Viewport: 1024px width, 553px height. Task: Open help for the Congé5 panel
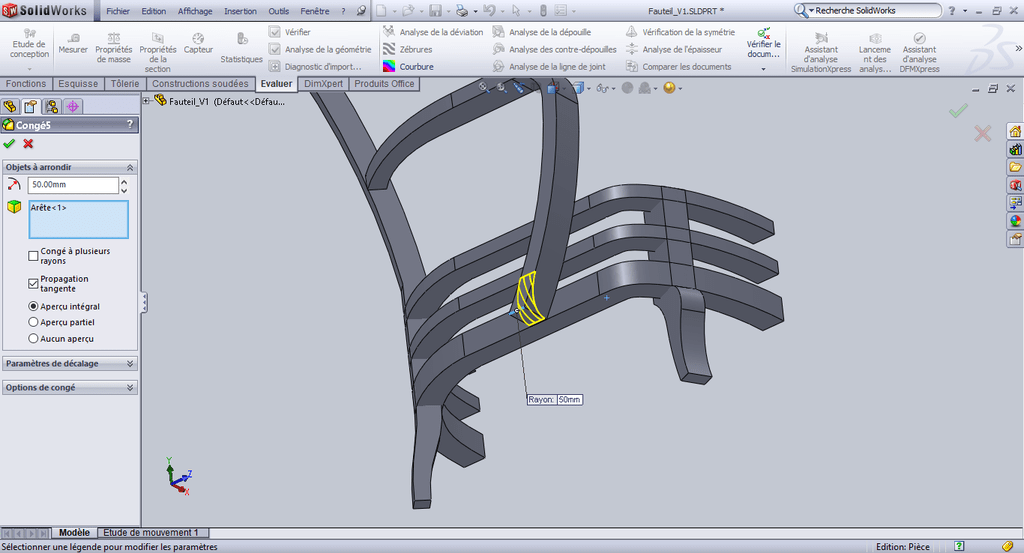tap(129, 124)
